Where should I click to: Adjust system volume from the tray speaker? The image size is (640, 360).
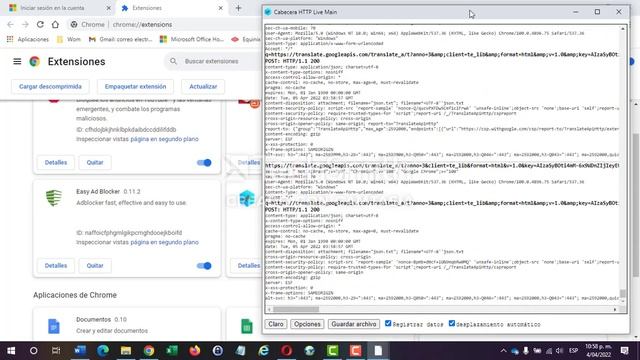(x=560, y=351)
